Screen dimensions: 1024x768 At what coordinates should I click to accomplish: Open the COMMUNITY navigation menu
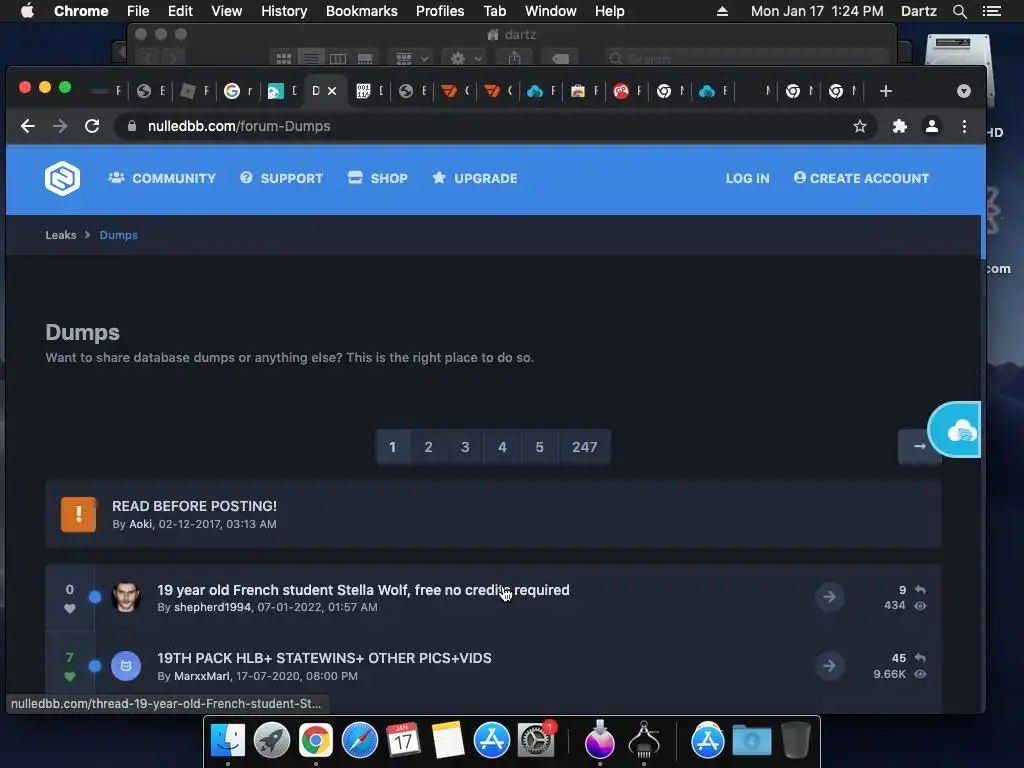pyautogui.click(x=162, y=178)
